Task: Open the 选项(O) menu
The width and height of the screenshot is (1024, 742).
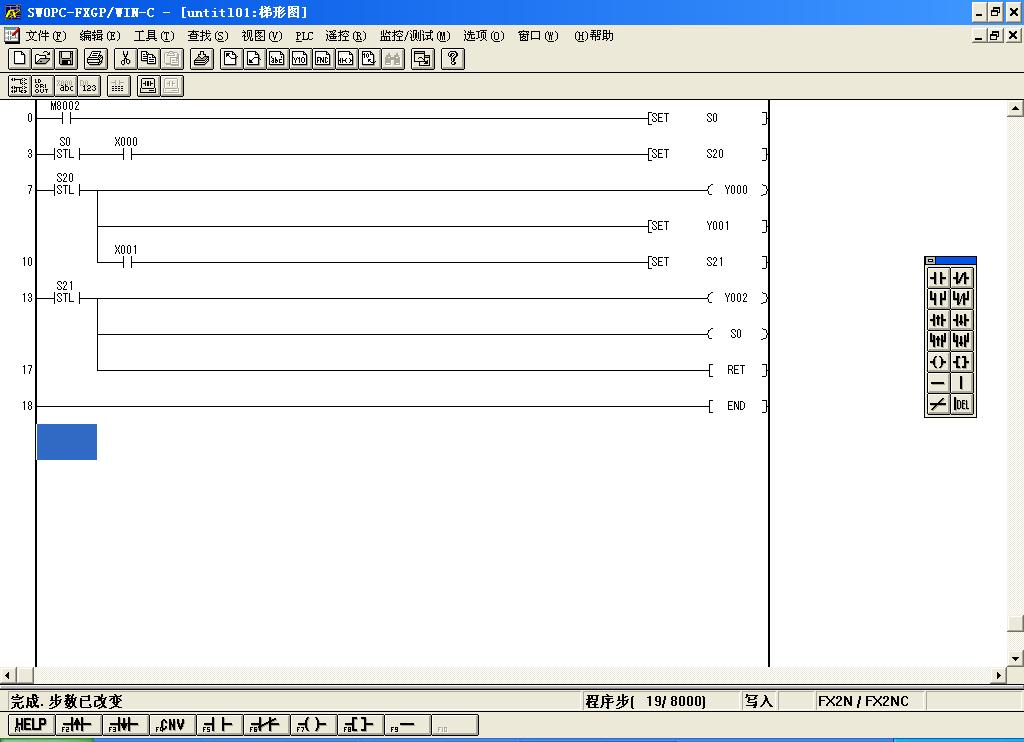Action: (x=483, y=36)
